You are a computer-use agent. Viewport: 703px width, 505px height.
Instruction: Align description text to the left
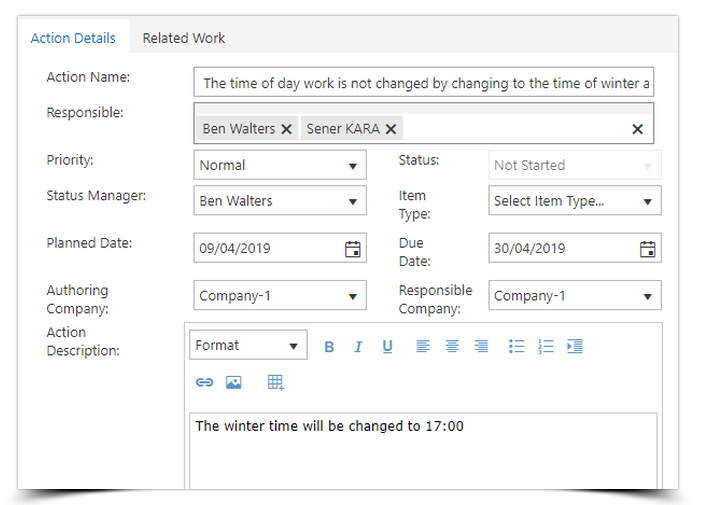point(422,347)
